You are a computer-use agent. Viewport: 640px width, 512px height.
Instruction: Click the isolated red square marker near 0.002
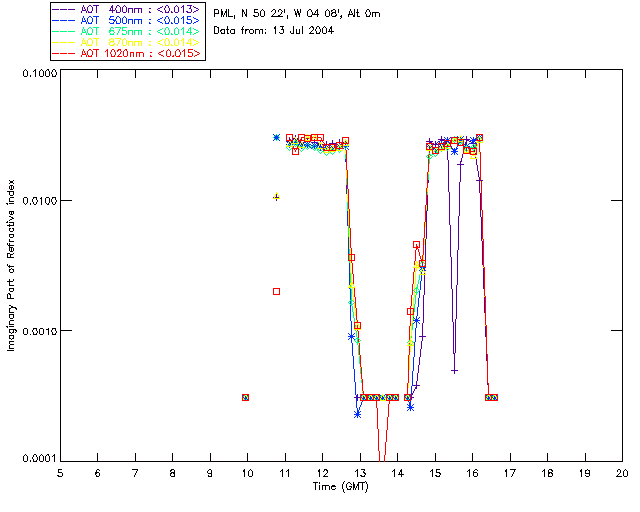click(276, 292)
